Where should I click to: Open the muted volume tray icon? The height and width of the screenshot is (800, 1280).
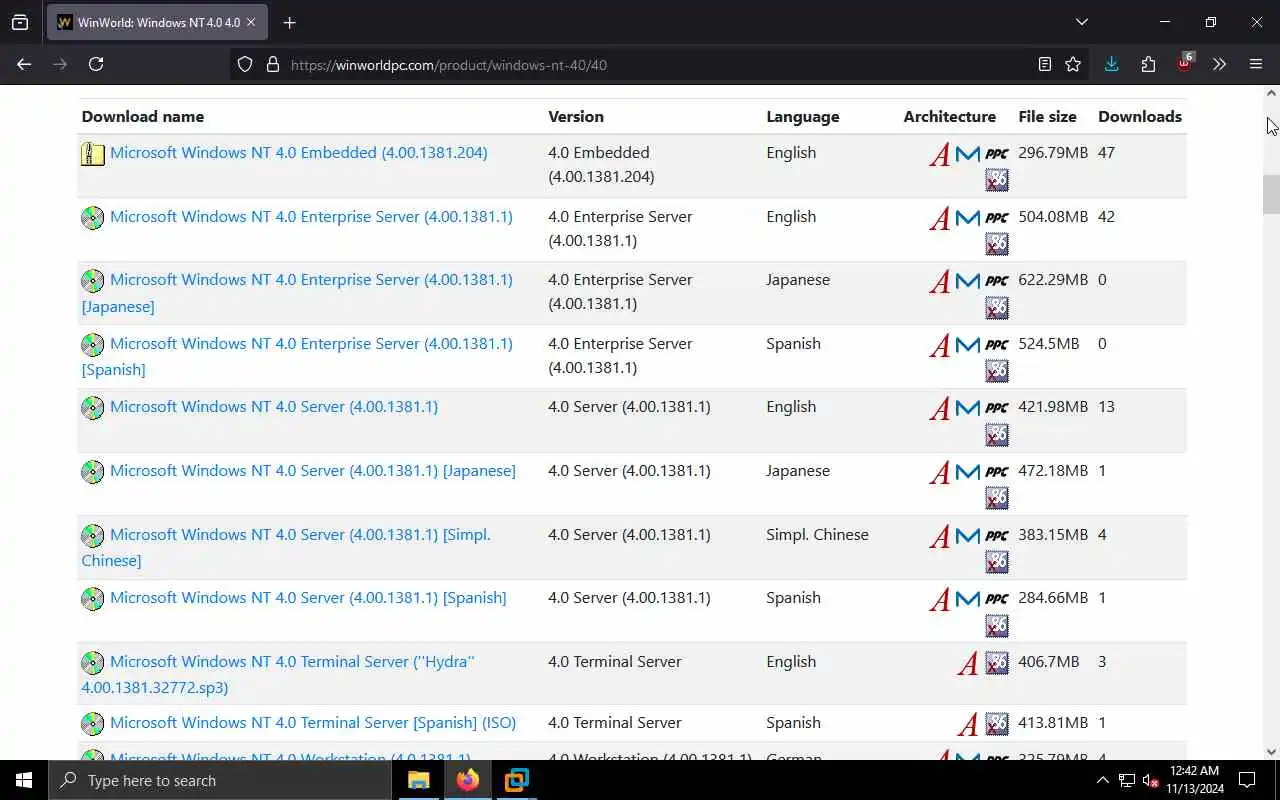[1151, 780]
